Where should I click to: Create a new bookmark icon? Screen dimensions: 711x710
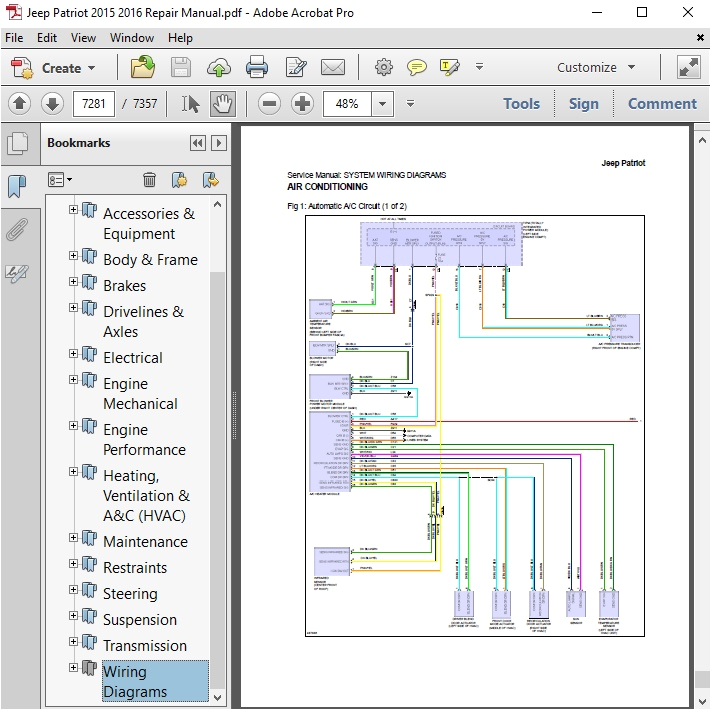180,180
